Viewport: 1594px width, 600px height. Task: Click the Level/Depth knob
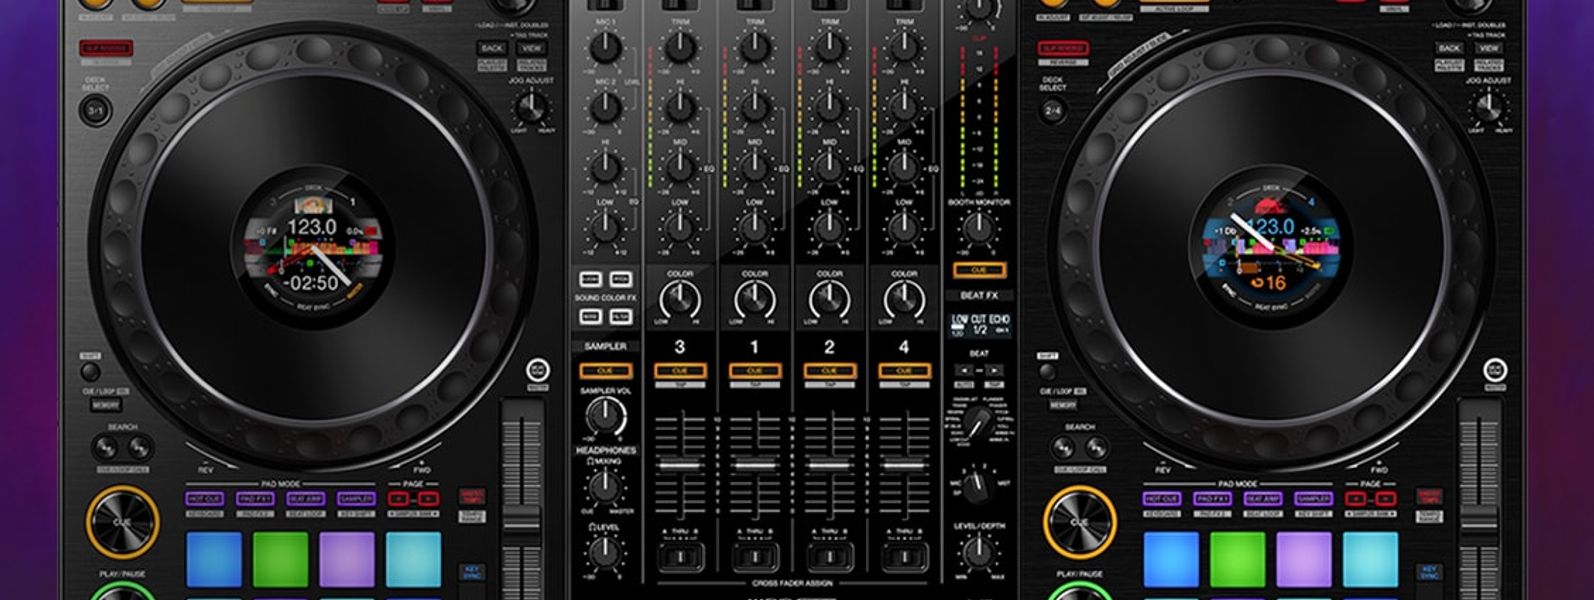pyautogui.click(x=979, y=553)
